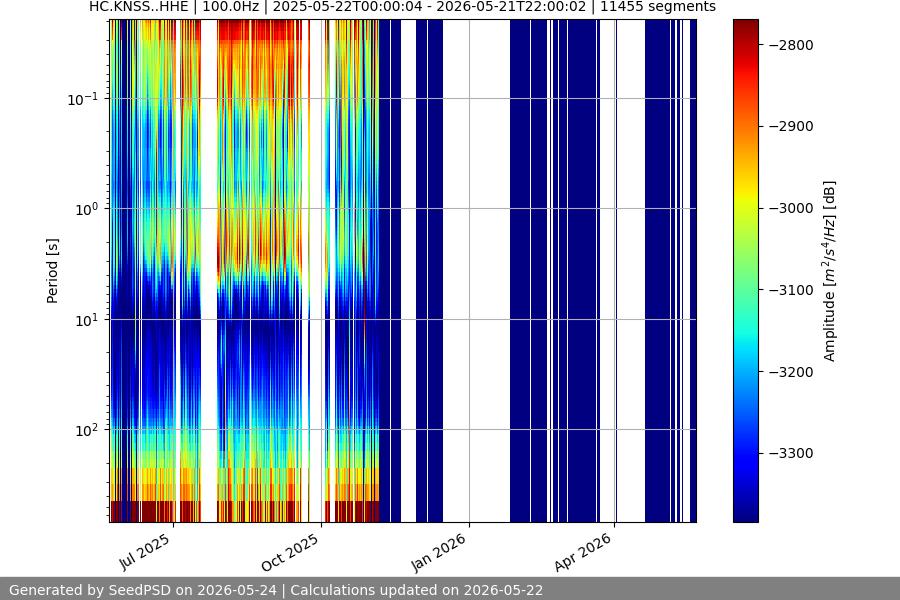This screenshot has width=900, height=600.
Task: Click the colorbar value -2800
Action: [790, 45]
